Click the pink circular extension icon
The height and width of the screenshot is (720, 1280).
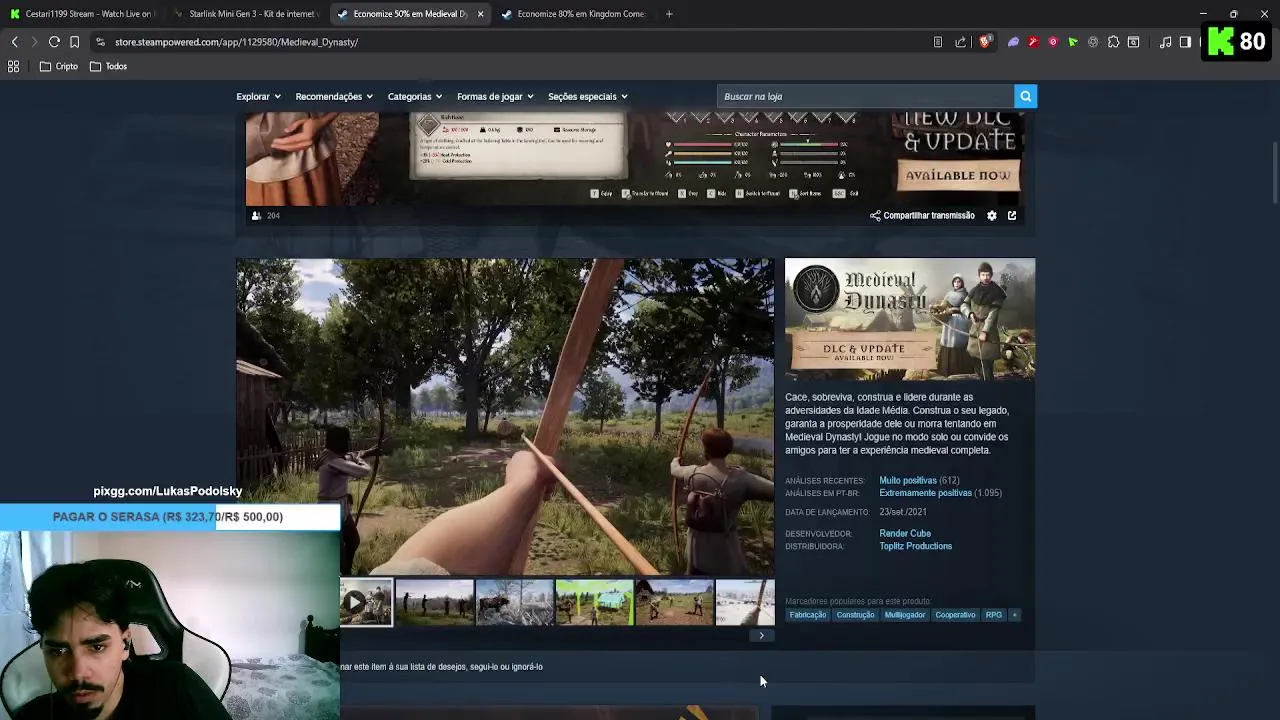tap(1053, 42)
